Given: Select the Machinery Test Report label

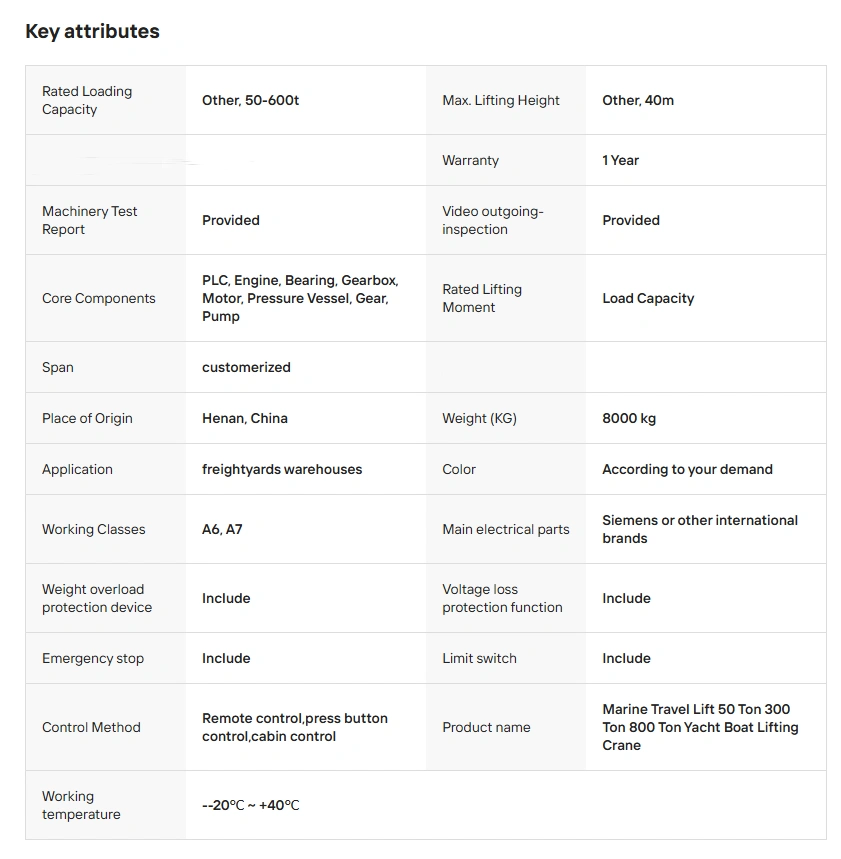Looking at the screenshot, I should pos(90,220).
